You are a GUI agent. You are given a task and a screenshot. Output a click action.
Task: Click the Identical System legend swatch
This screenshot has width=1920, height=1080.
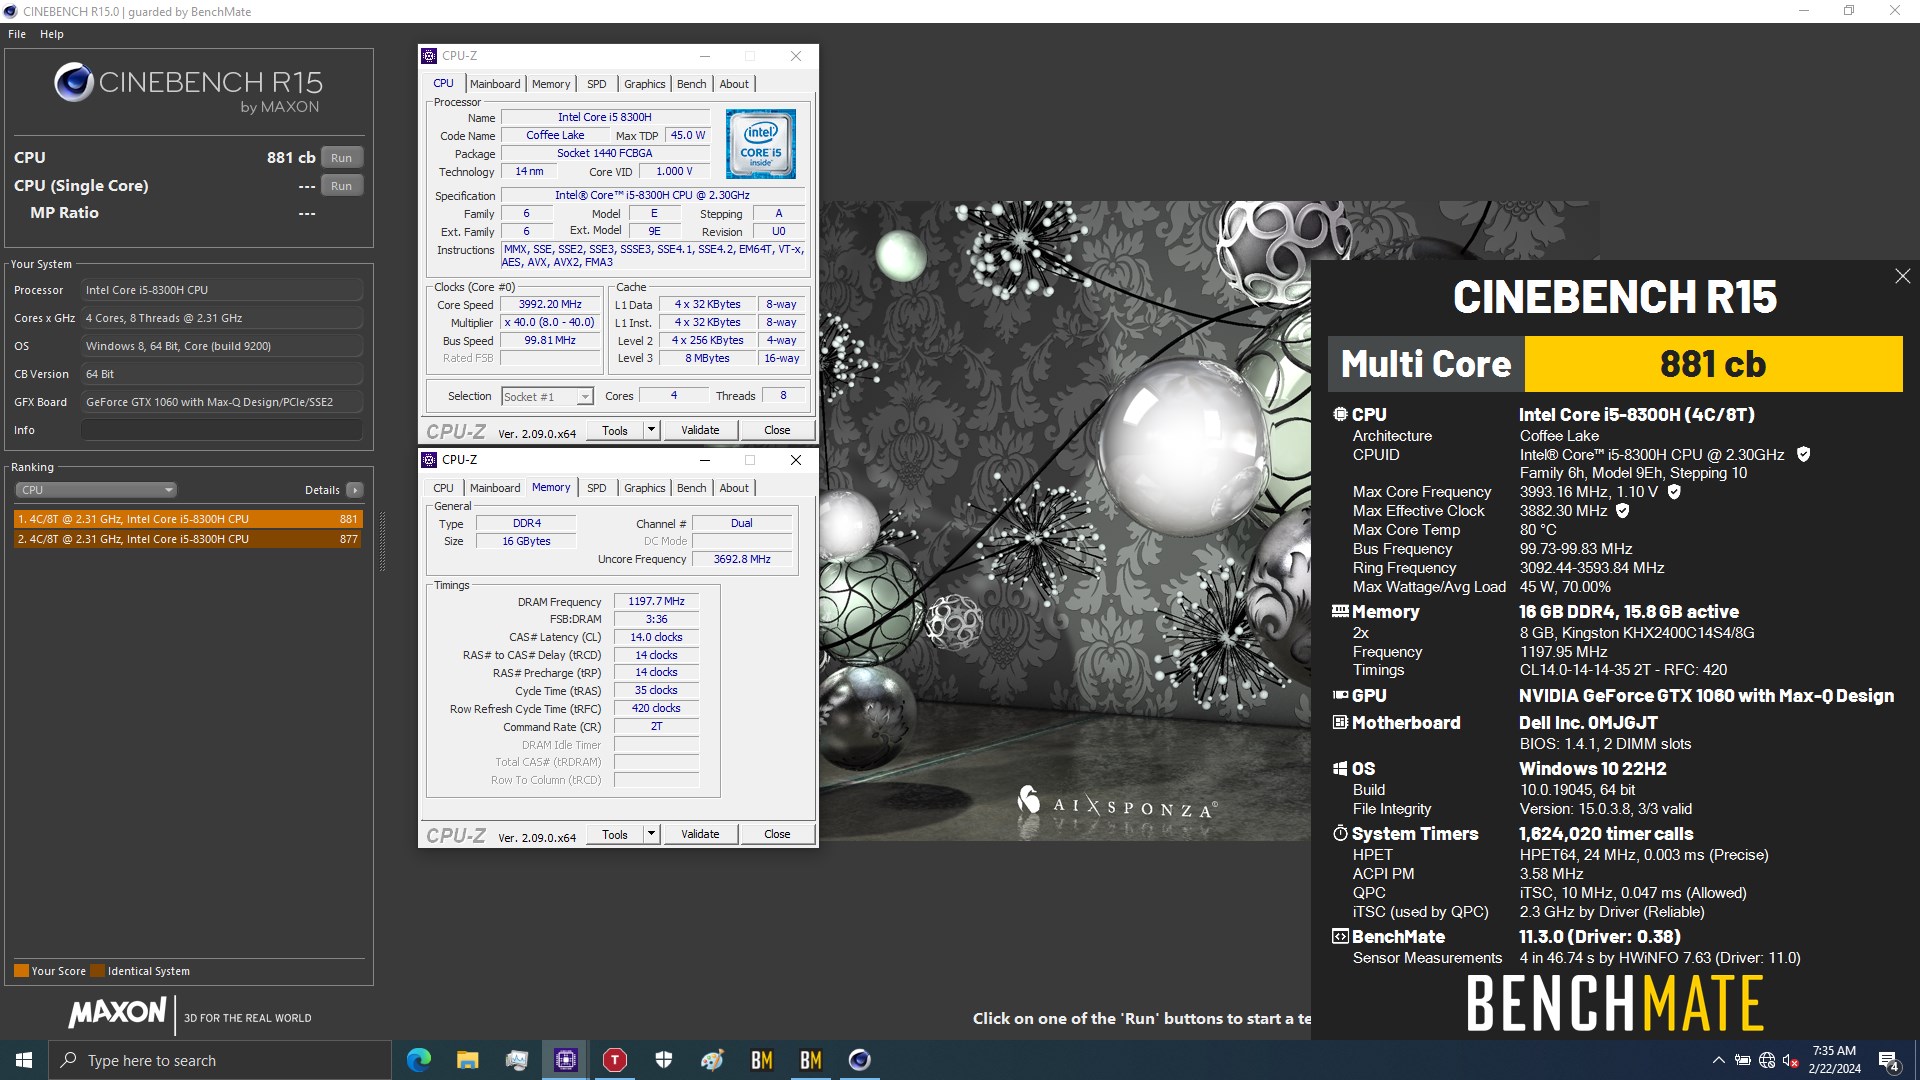tap(97, 971)
